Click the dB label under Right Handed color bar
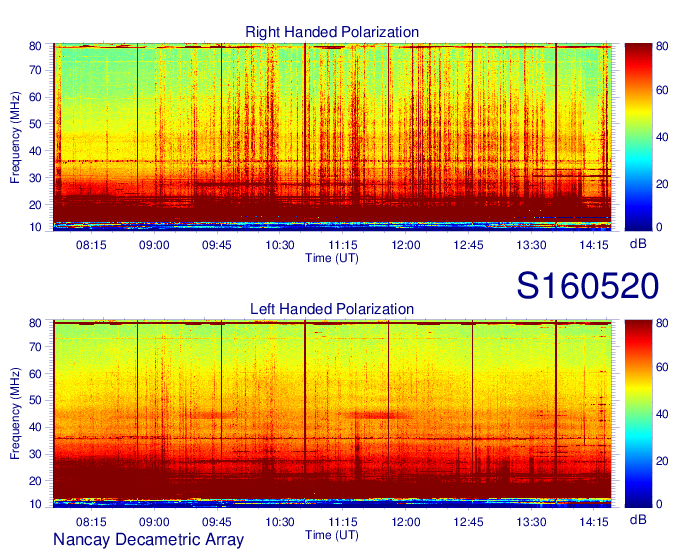 pos(638,244)
